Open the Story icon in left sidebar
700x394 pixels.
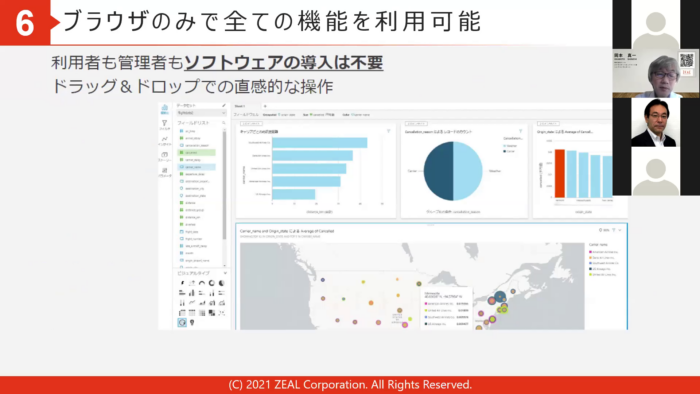point(165,156)
